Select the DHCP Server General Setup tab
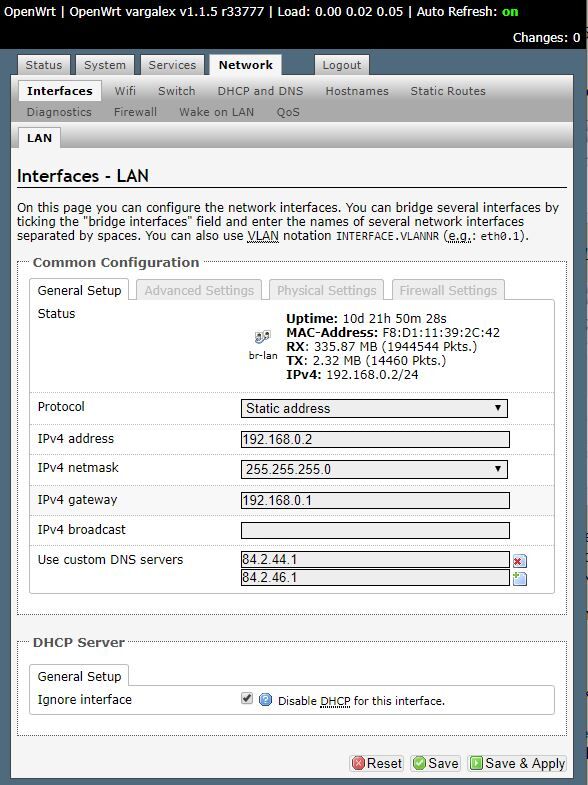Screen dimensions: 588x785 pos(79,676)
